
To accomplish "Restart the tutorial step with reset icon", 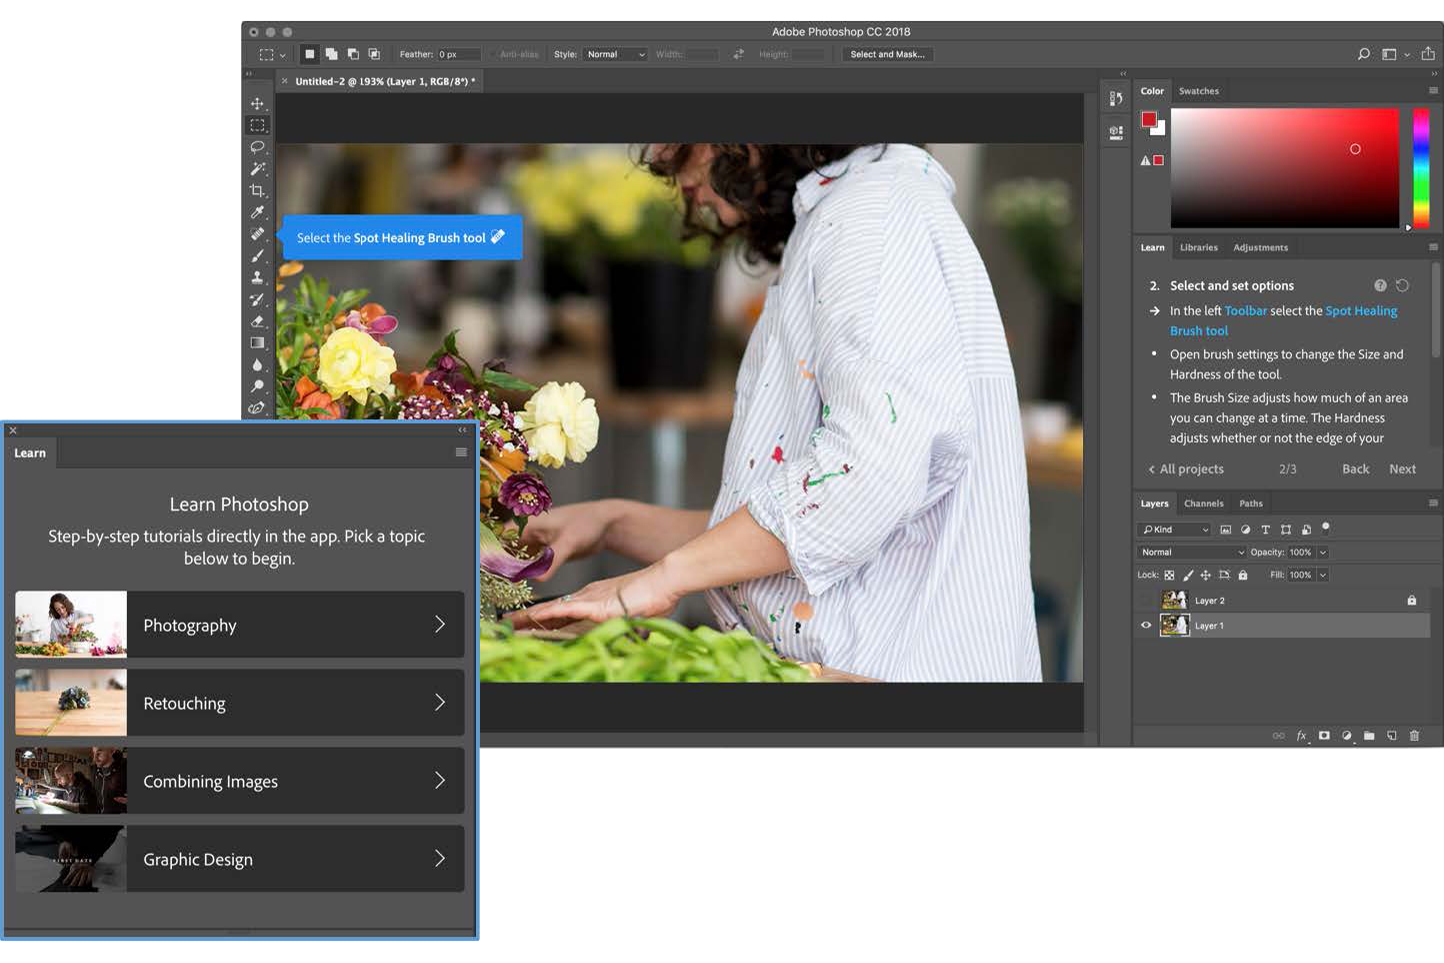I will [1402, 285].
